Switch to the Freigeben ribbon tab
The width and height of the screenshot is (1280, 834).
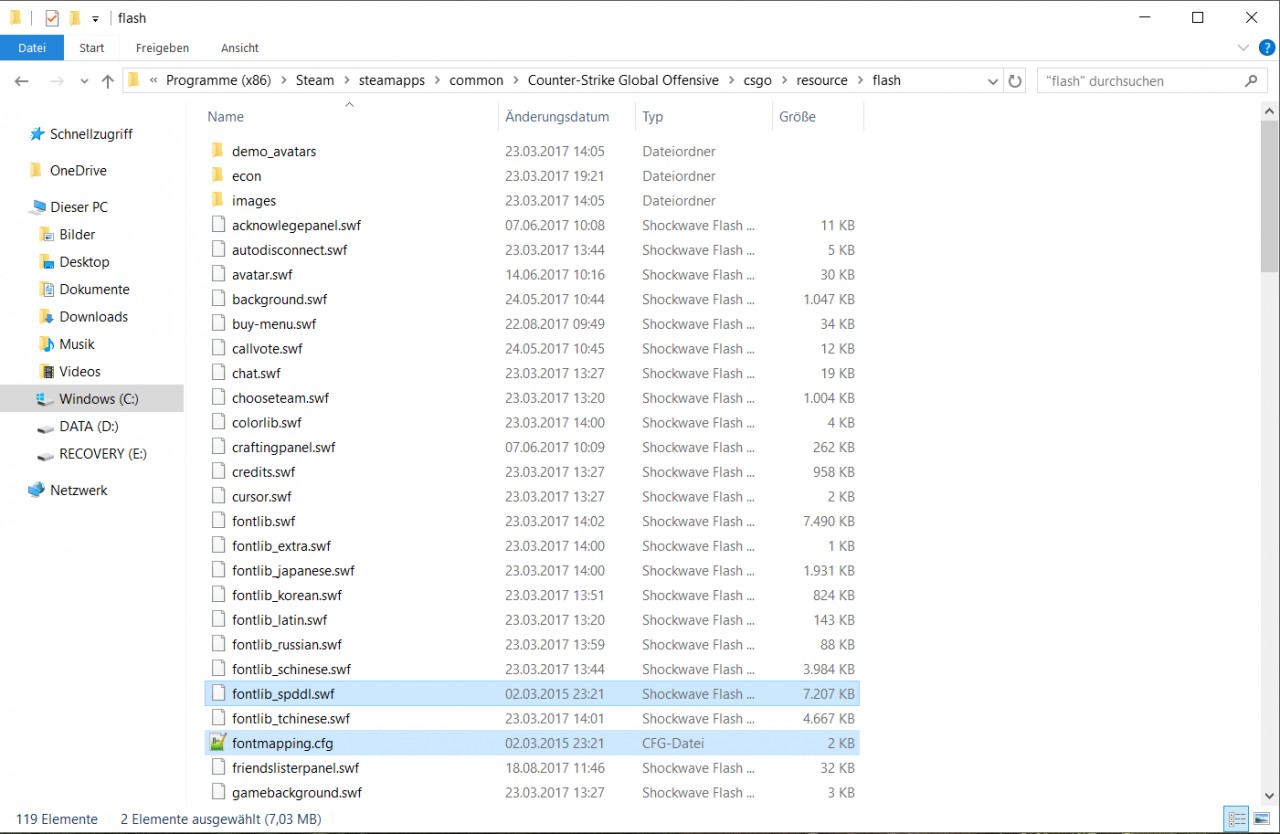click(162, 47)
